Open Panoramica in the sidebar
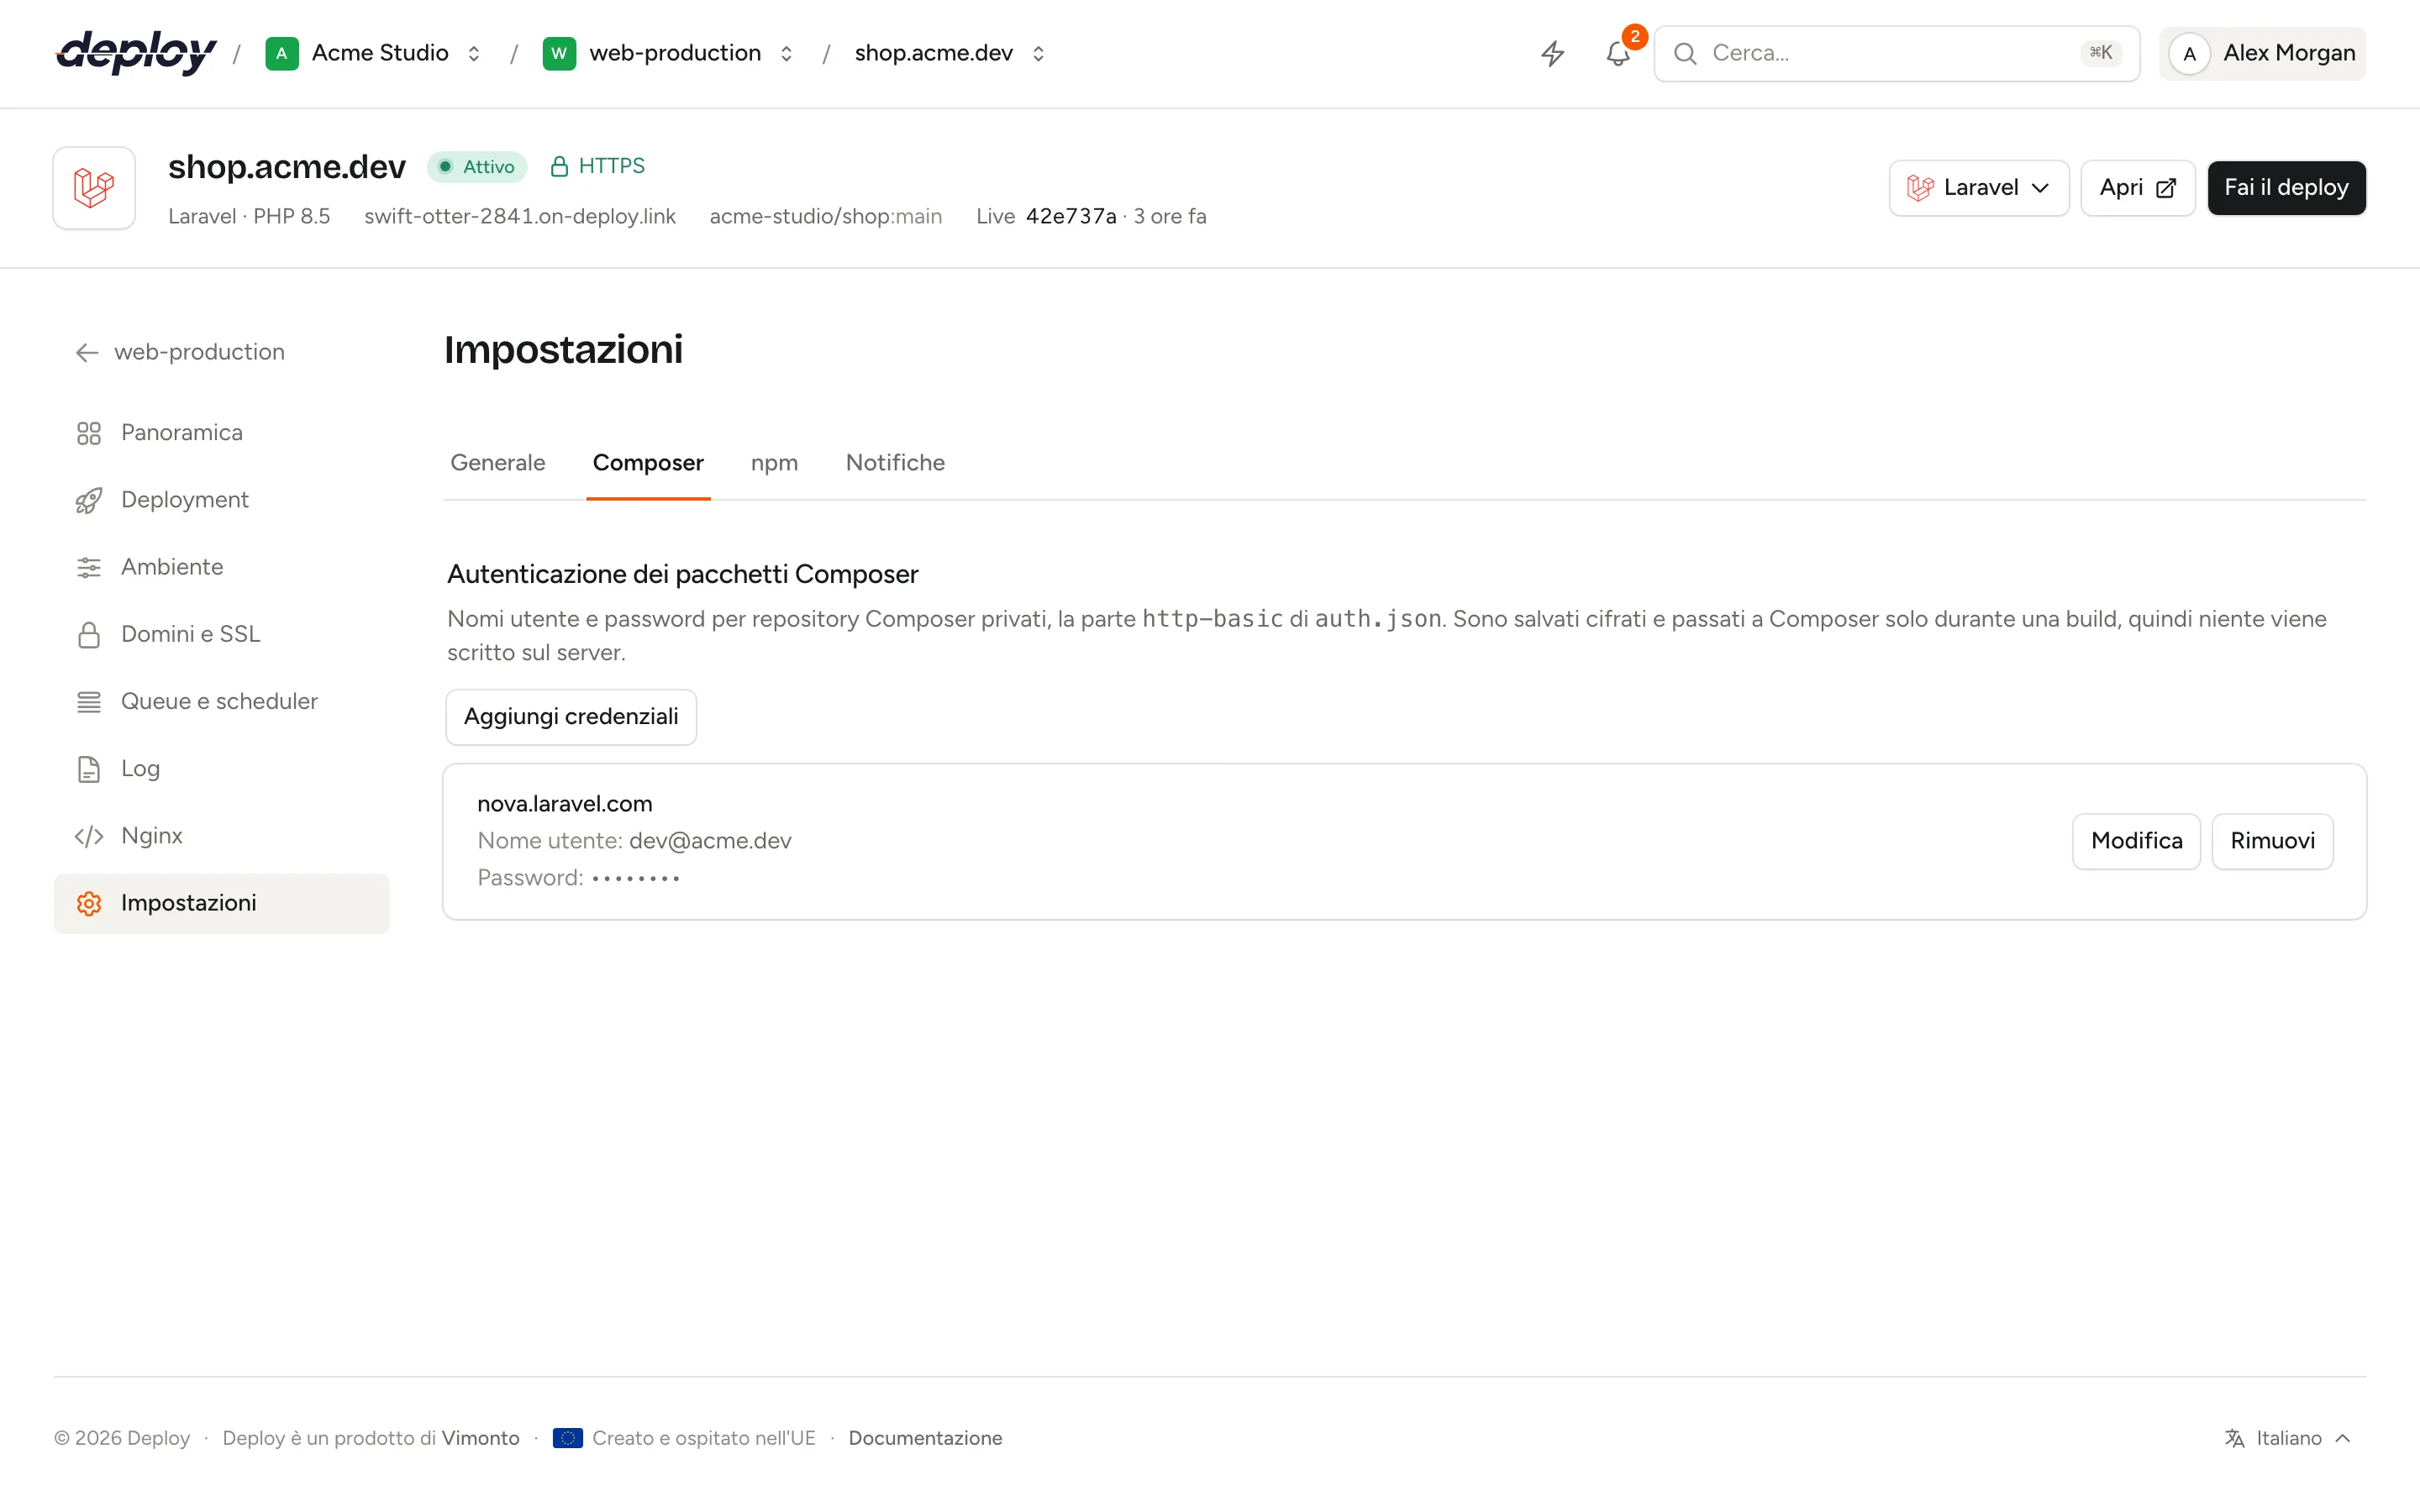The height and width of the screenshot is (1512, 2420). point(221,433)
